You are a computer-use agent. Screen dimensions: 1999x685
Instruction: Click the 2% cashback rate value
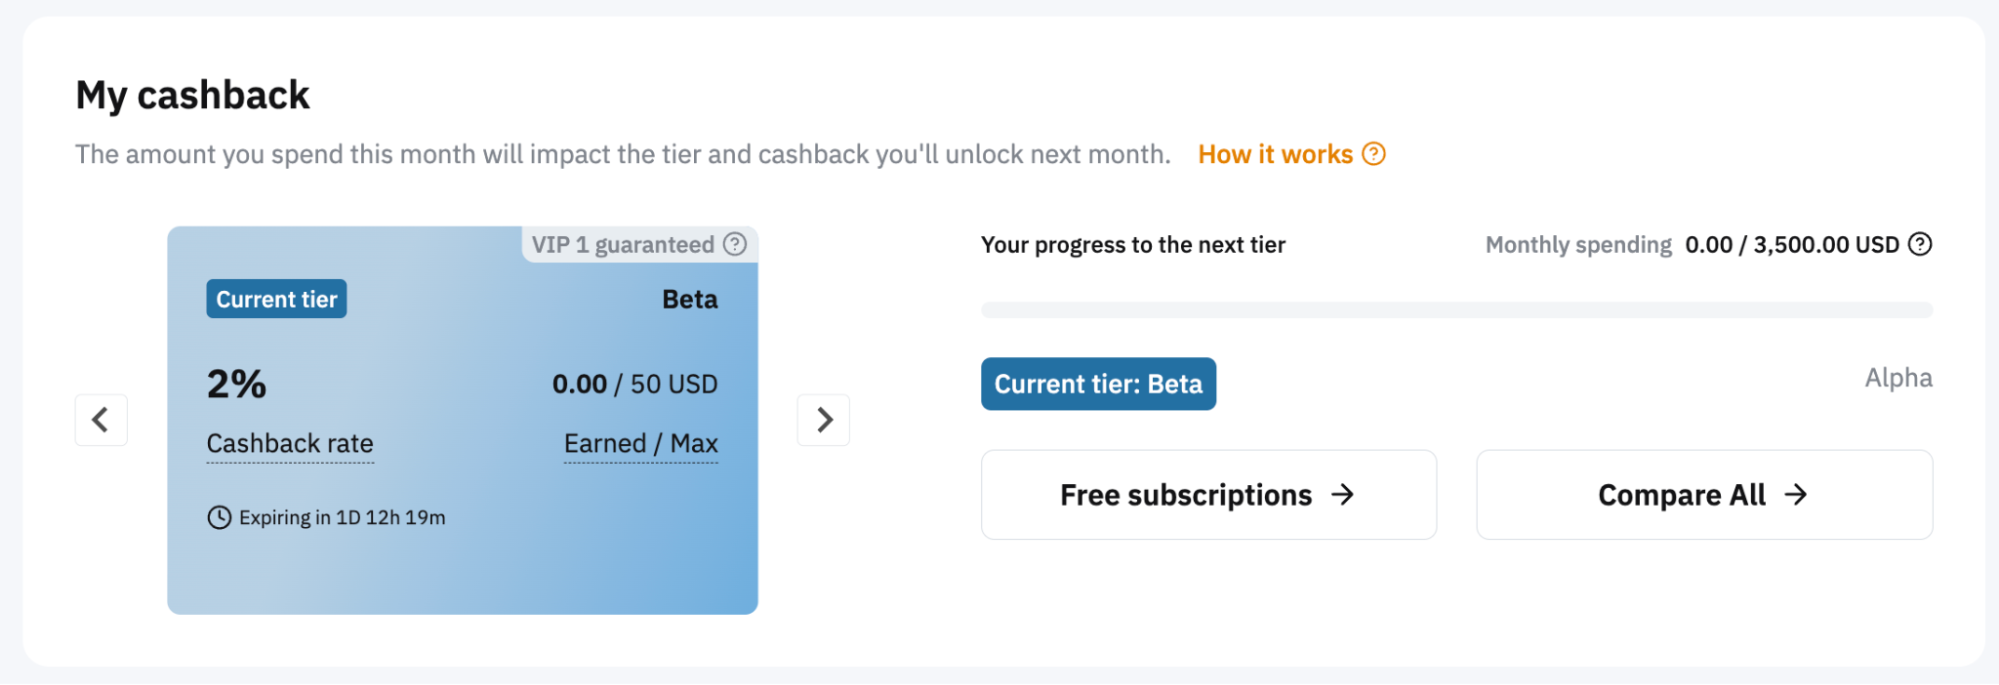point(236,384)
